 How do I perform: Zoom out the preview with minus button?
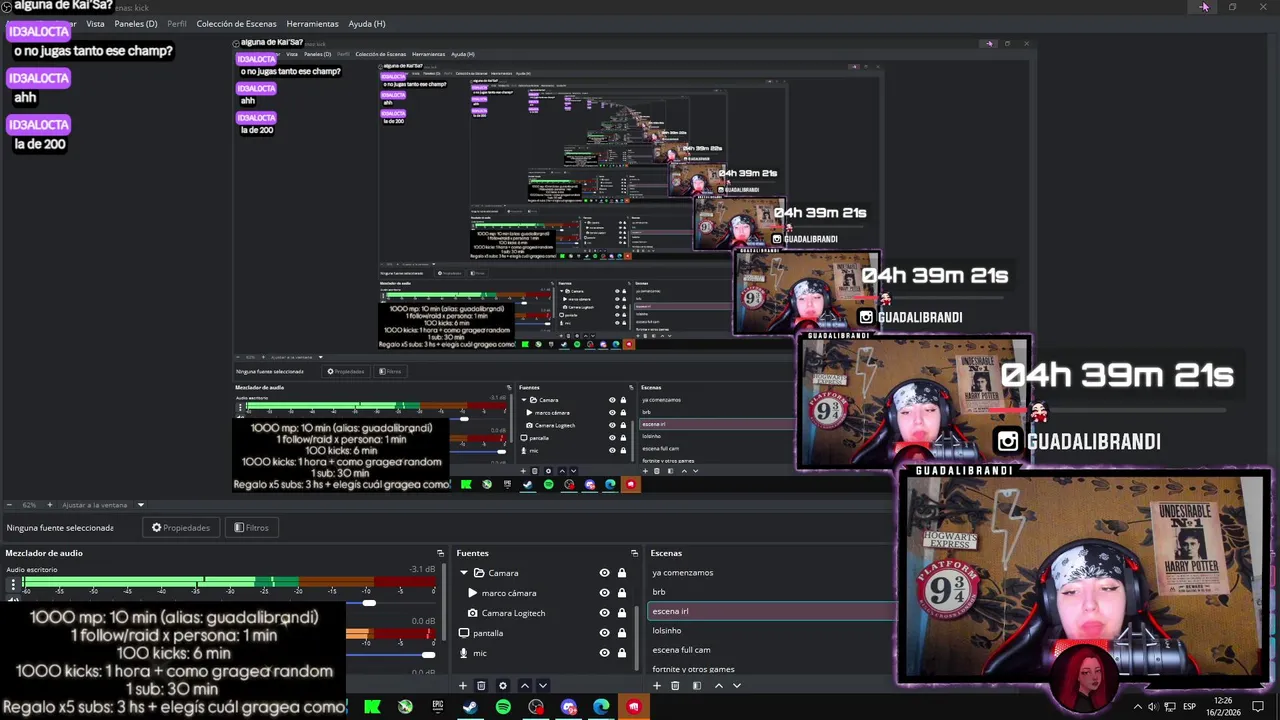(x=9, y=505)
